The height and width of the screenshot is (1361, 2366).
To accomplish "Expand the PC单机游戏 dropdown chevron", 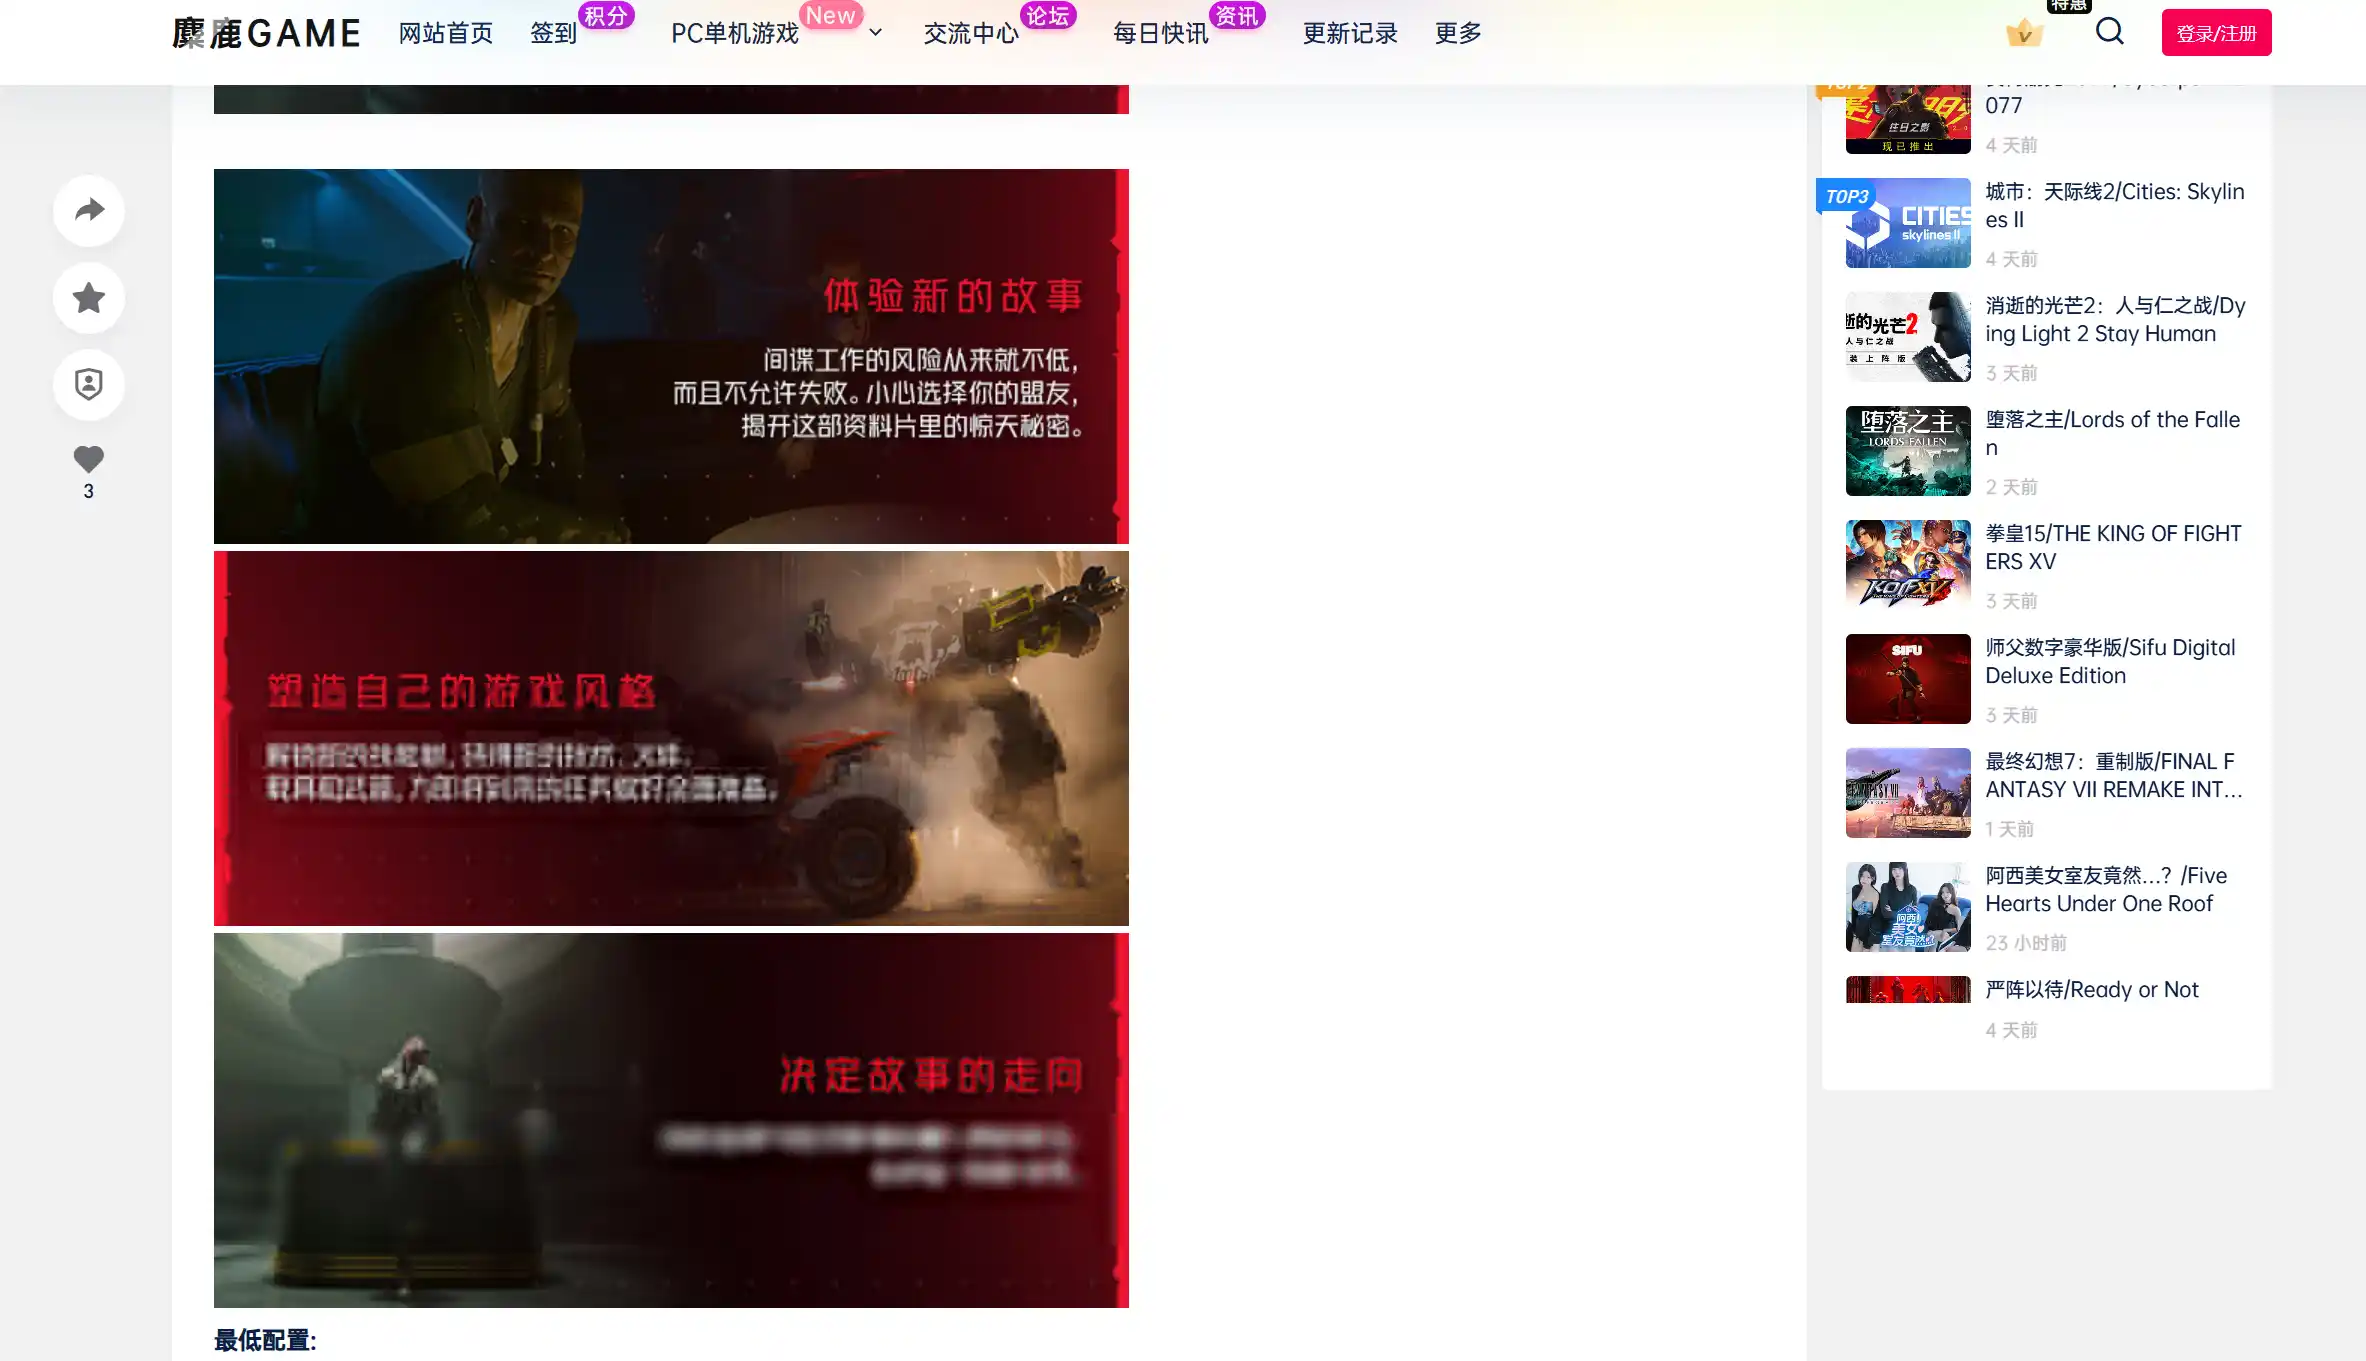I will 876,33.
